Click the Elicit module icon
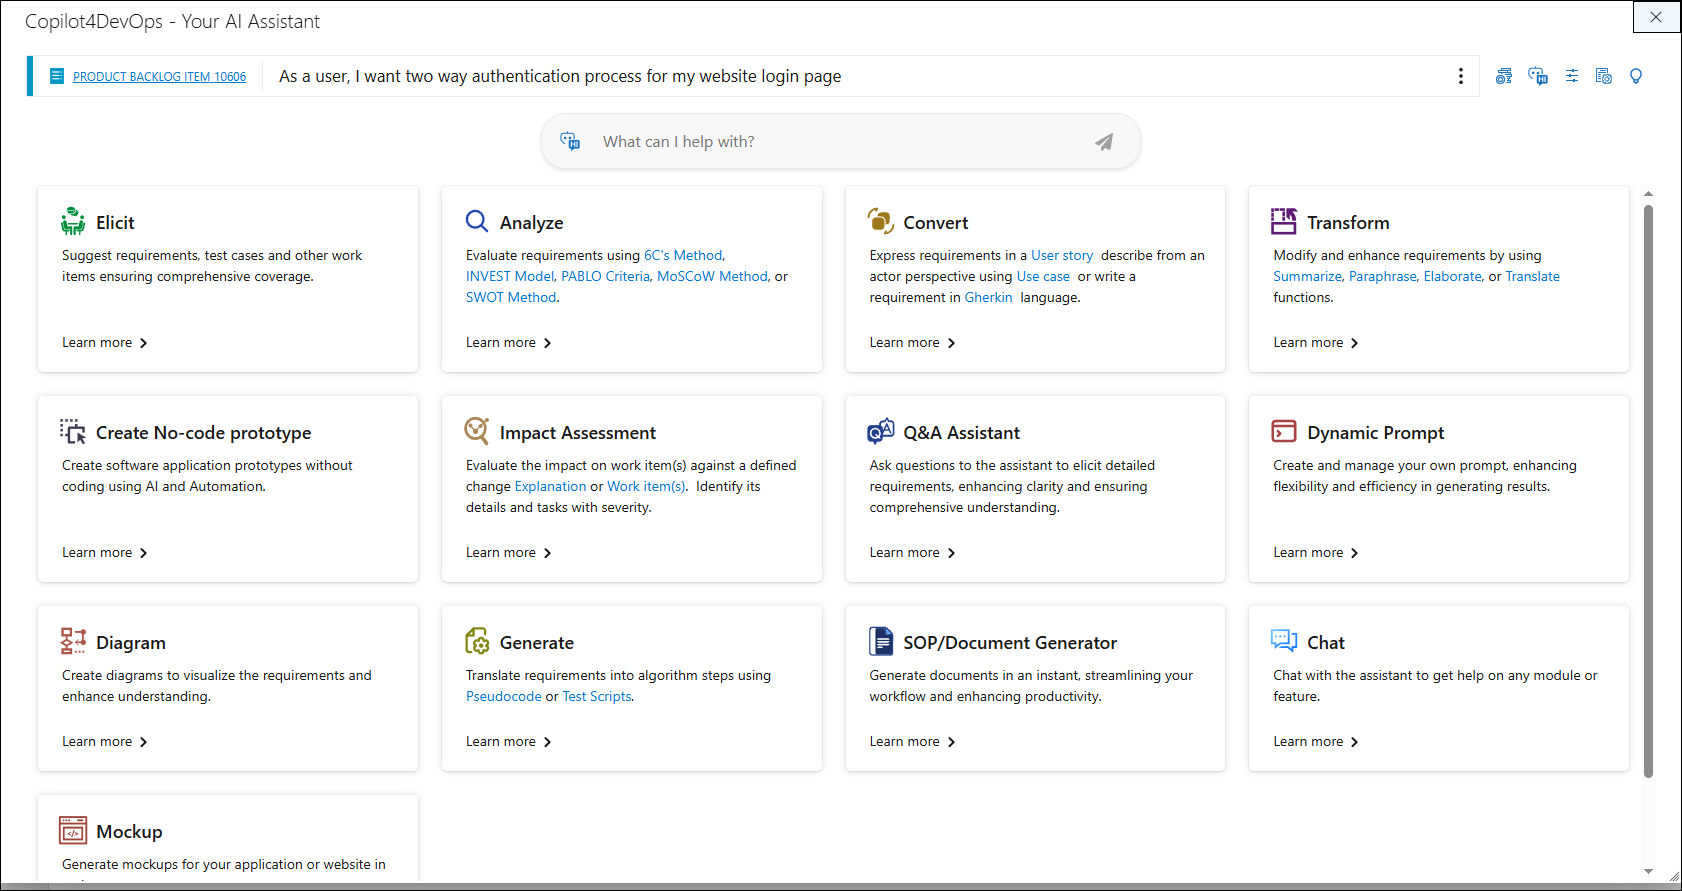The image size is (1682, 891). (73, 221)
